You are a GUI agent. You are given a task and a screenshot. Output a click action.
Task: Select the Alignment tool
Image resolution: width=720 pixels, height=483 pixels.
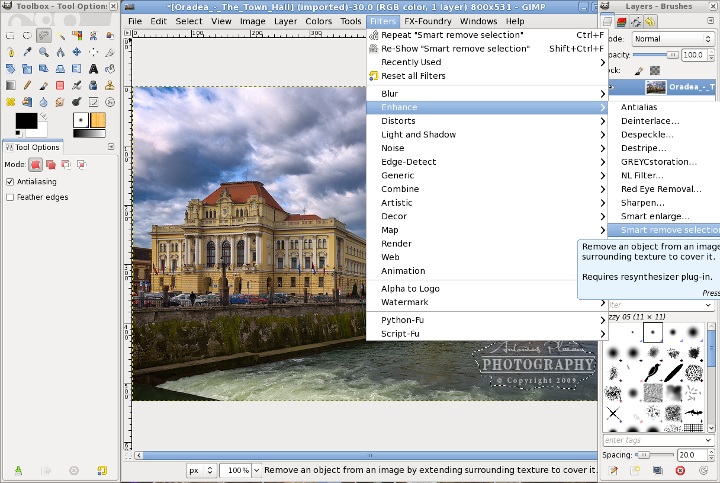pyautogui.click(x=93, y=52)
